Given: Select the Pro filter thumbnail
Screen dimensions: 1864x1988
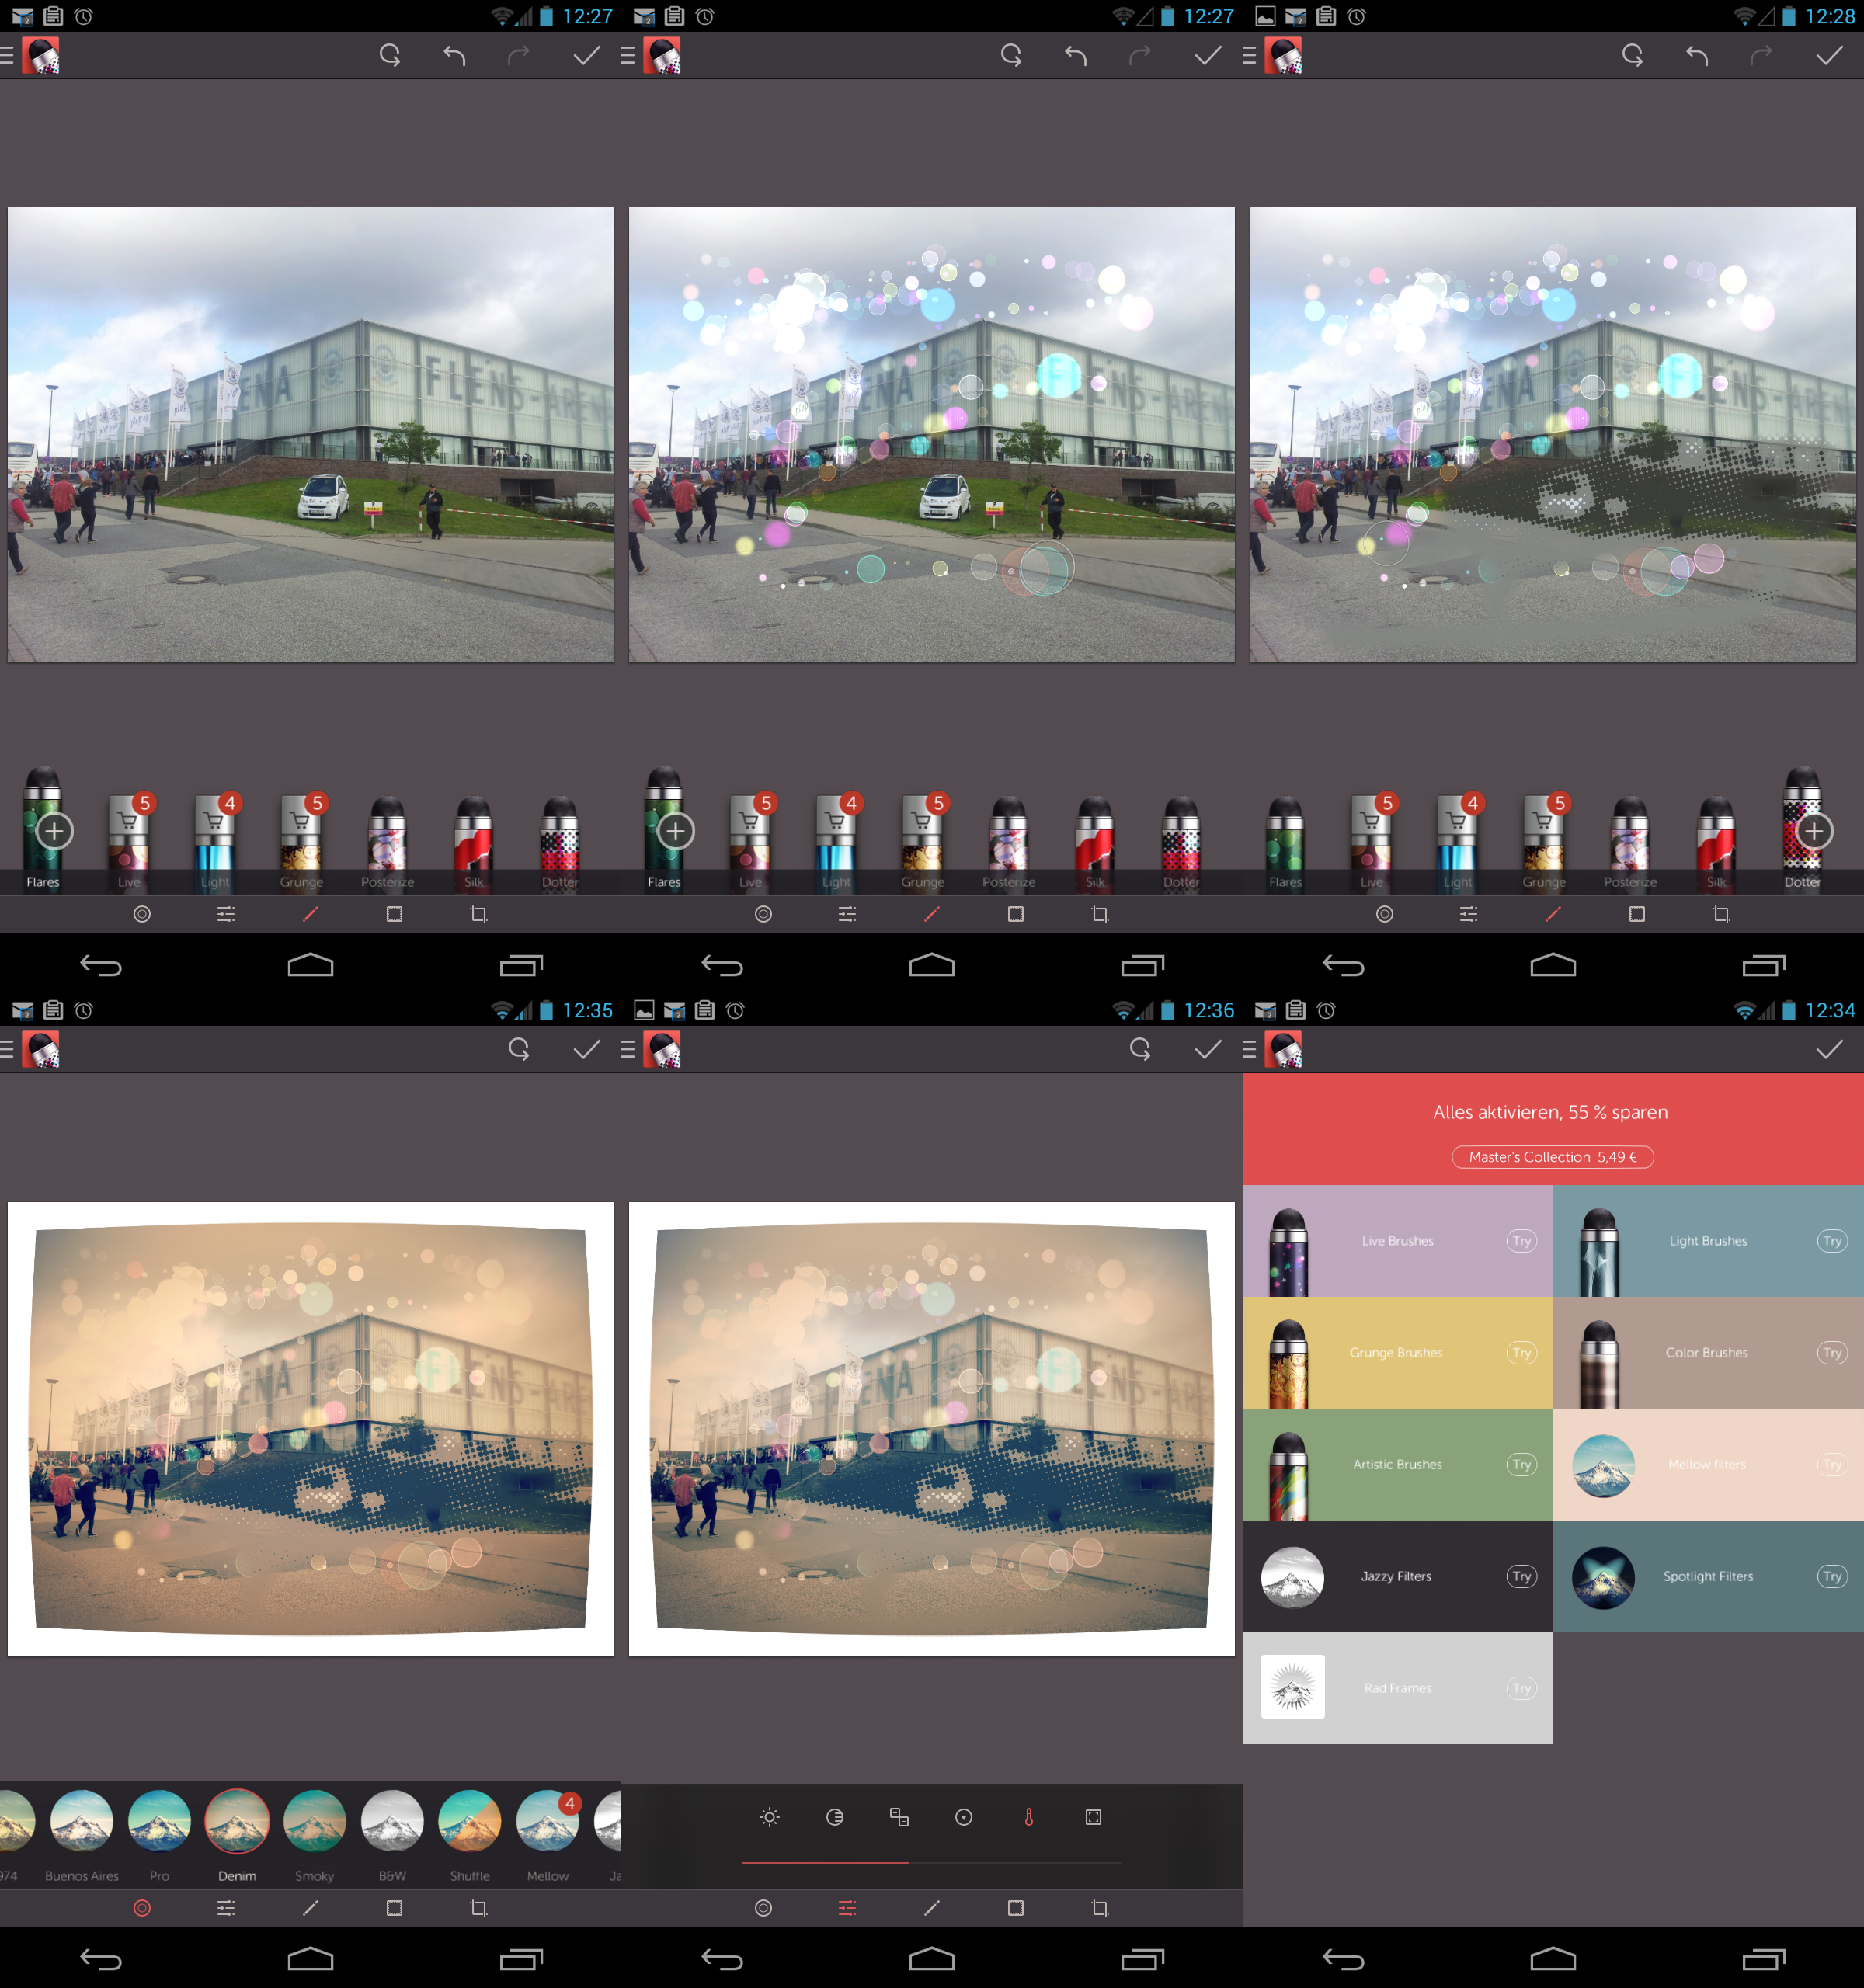Looking at the screenshot, I should click(159, 1822).
